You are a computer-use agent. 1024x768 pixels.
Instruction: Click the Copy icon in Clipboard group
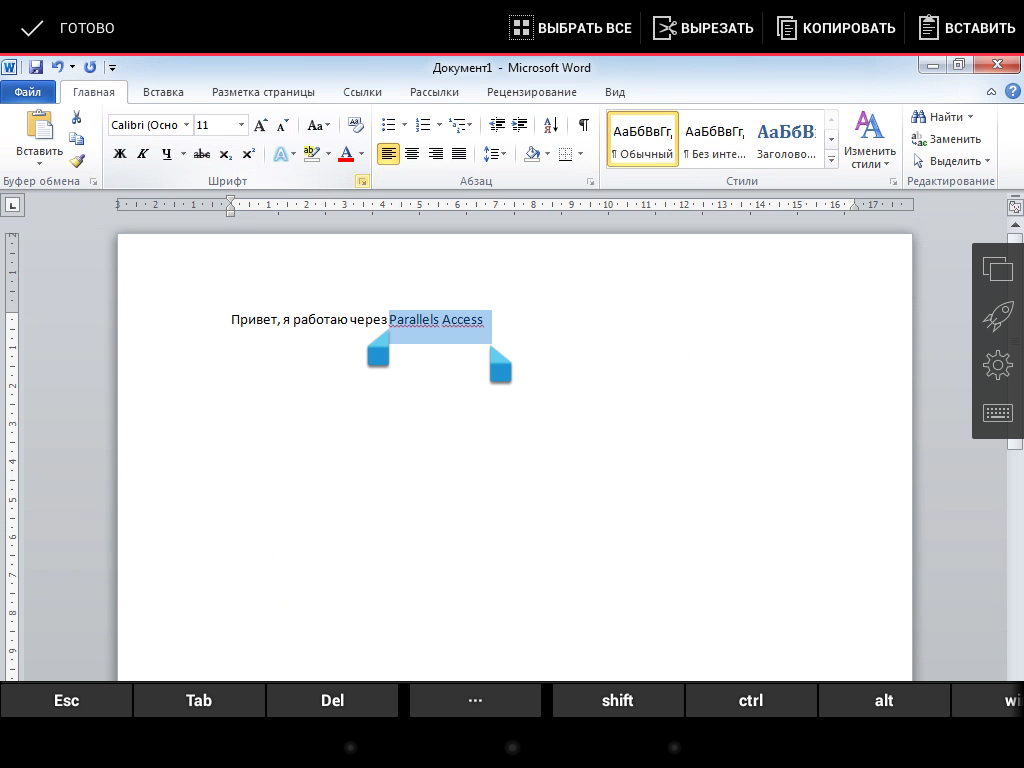pyautogui.click(x=76, y=138)
